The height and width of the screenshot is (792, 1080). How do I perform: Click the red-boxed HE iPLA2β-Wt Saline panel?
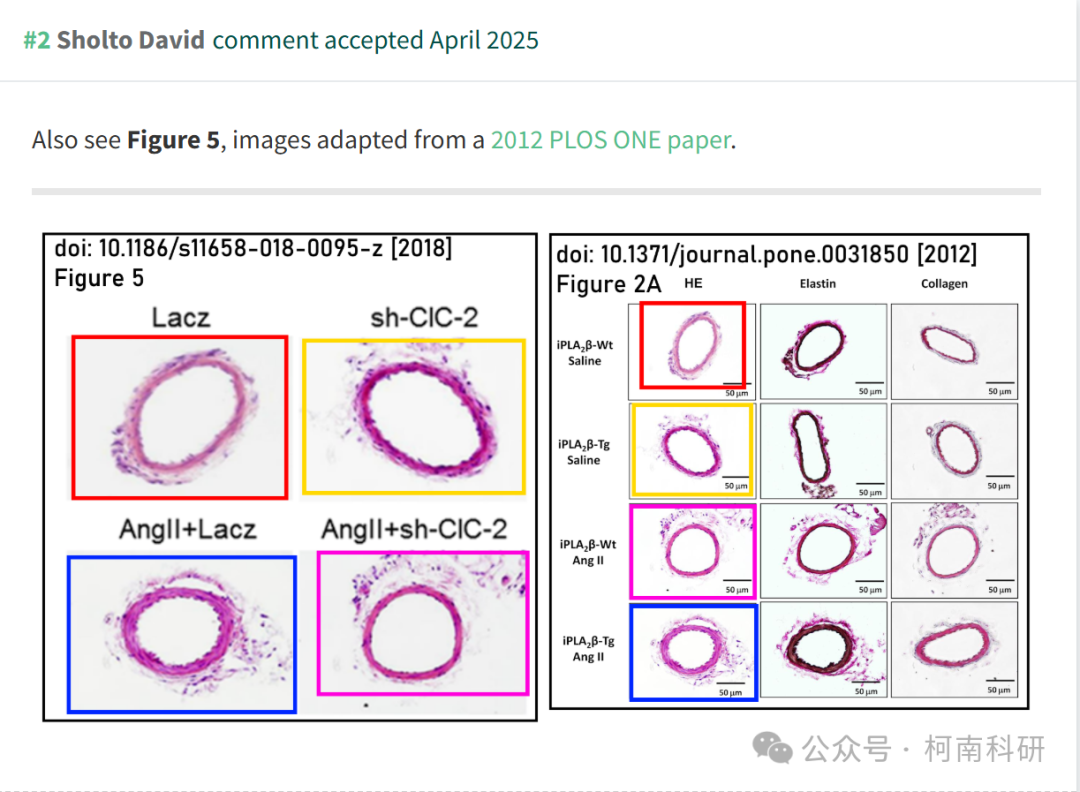tap(693, 345)
